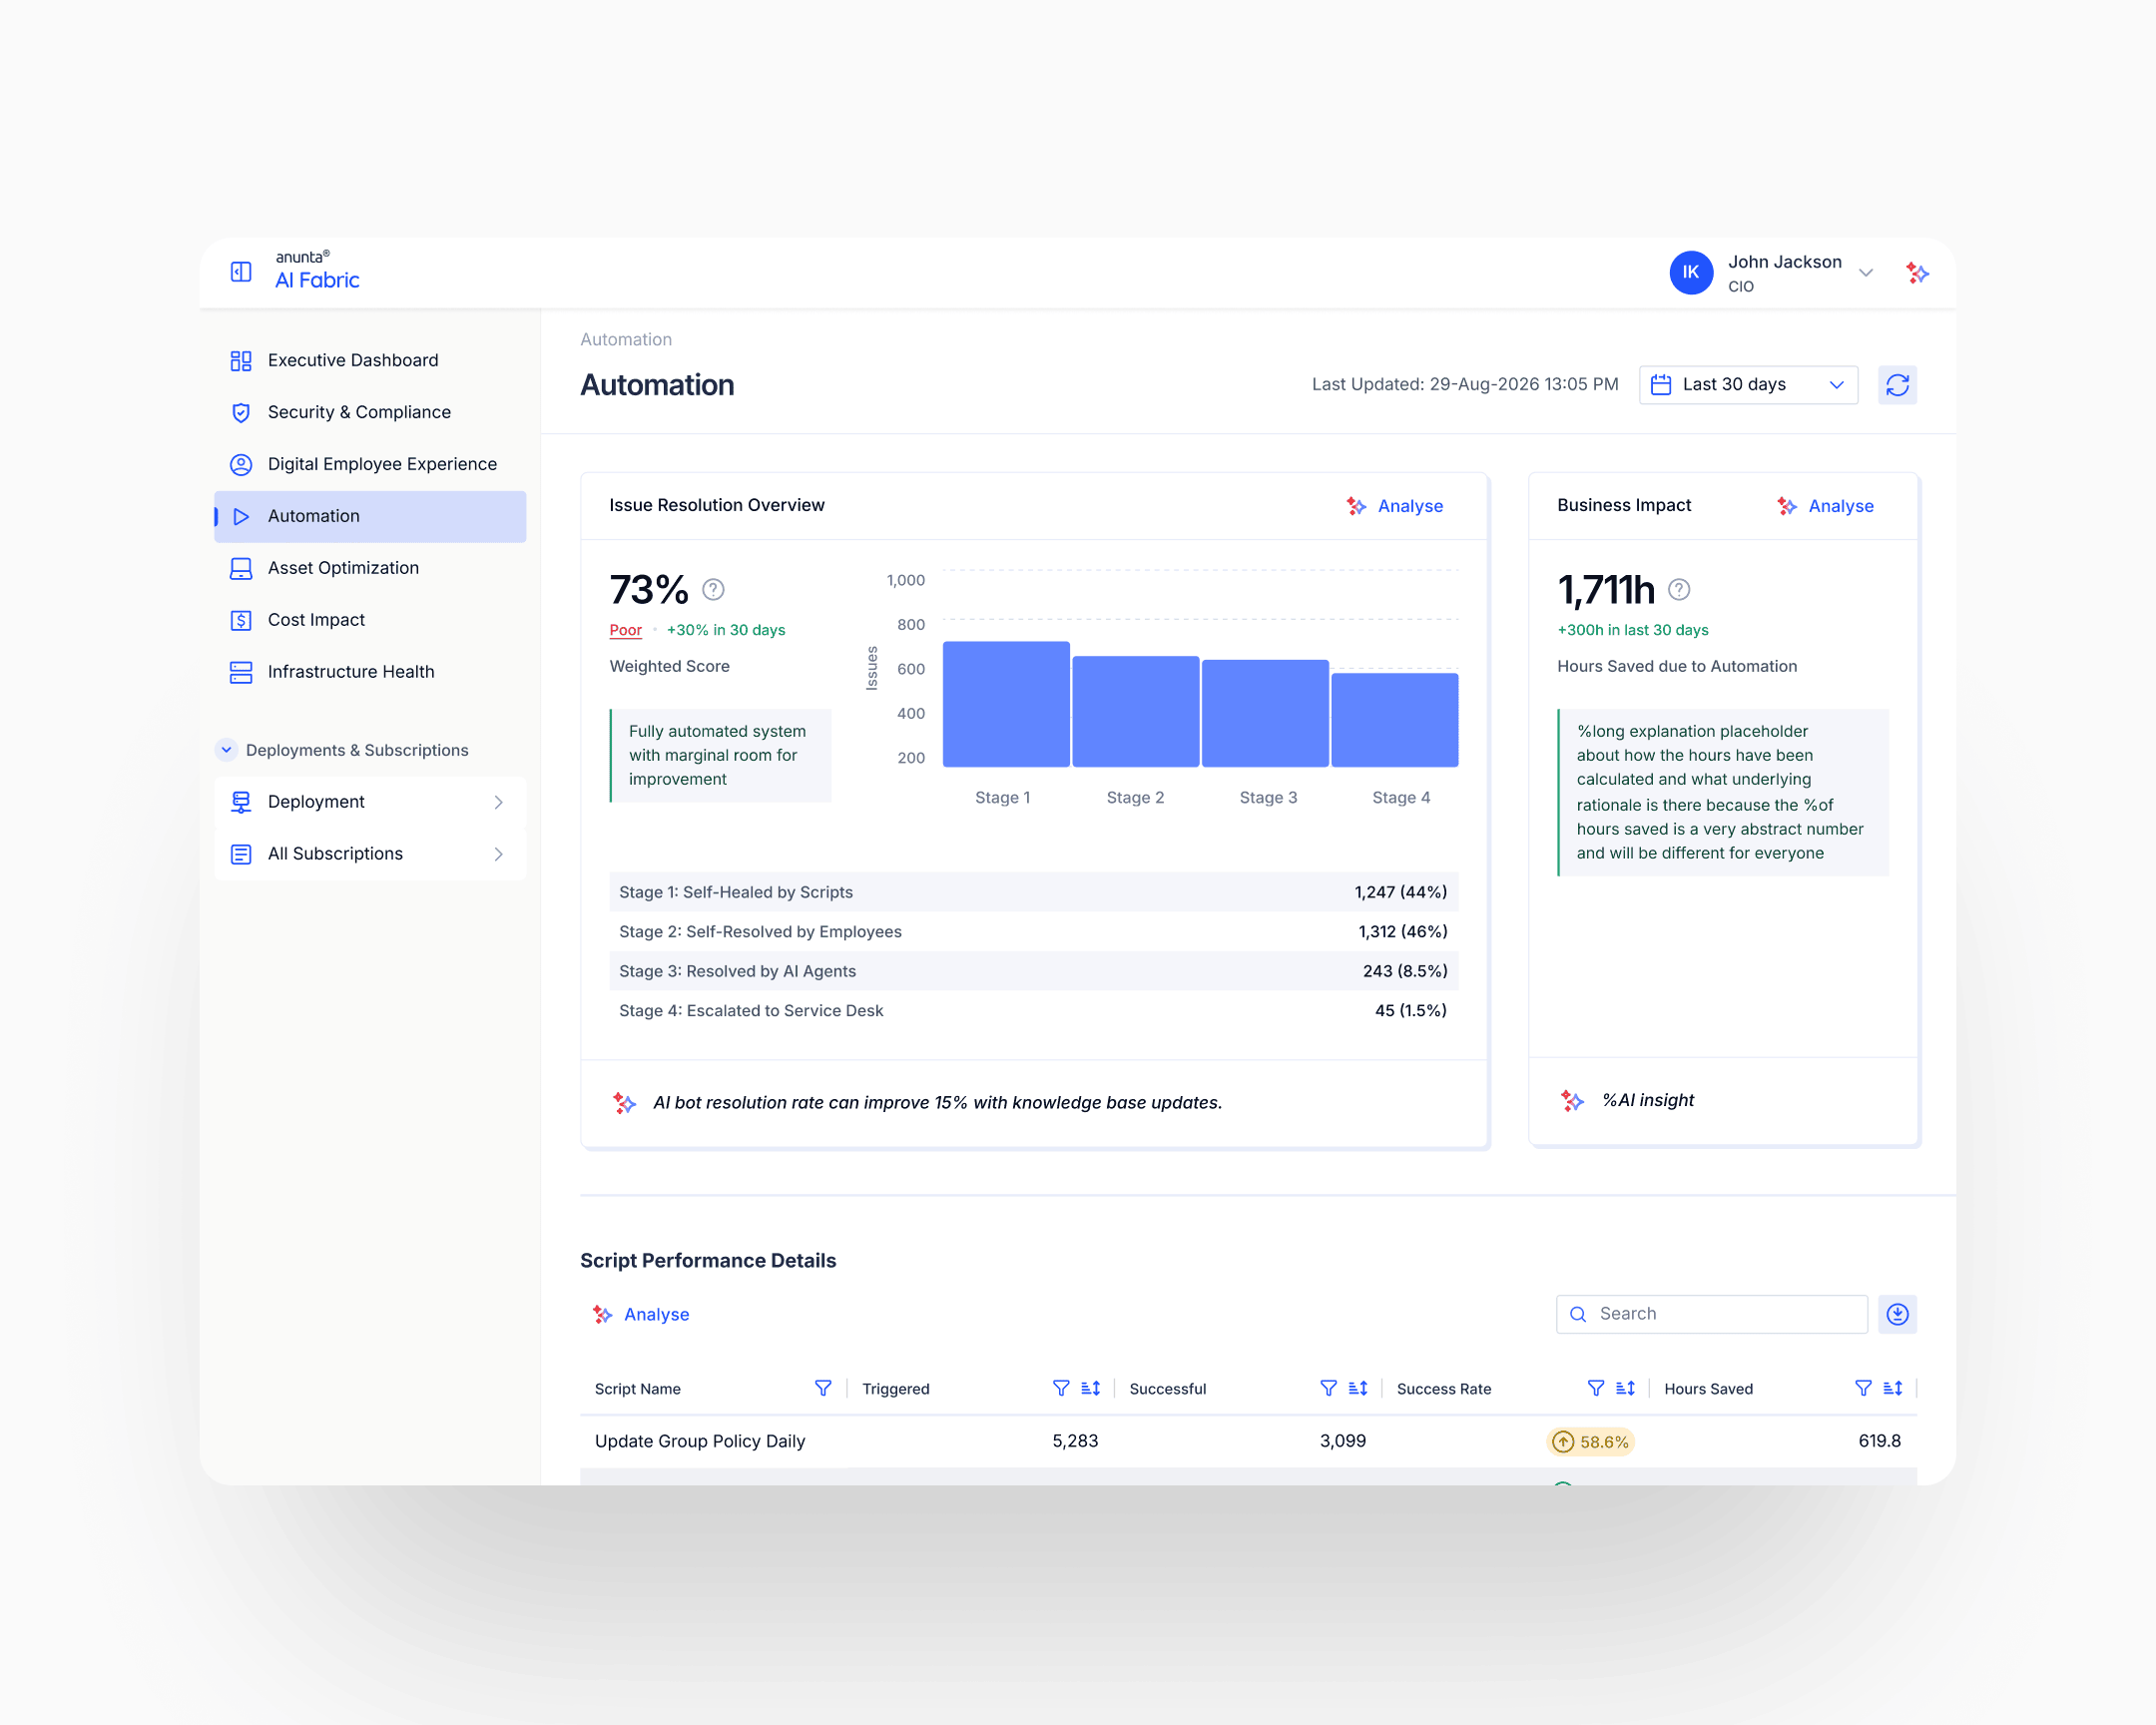Expand the John Jackson profile menu
Viewport: 2156px width, 1725px height.
(x=1866, y=272)
